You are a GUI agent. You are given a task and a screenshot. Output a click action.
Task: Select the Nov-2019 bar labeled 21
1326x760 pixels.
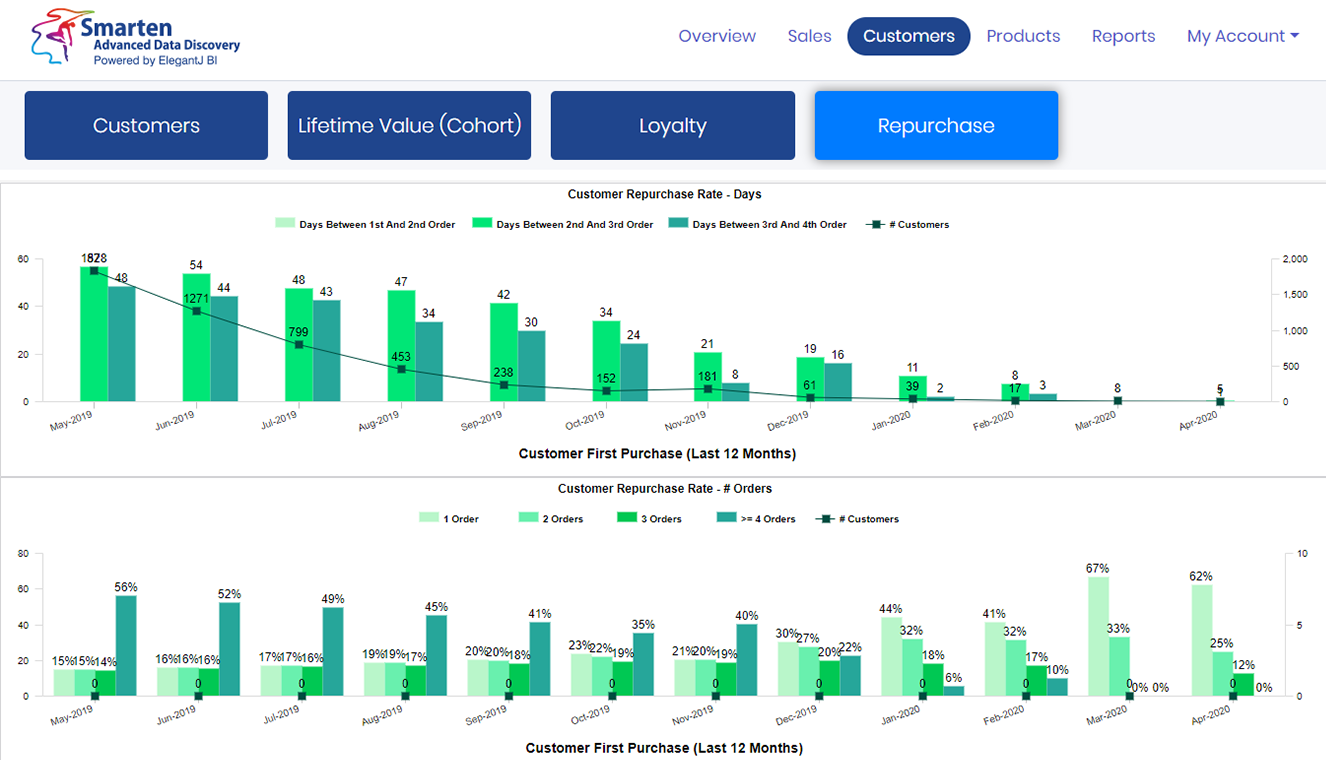click(x=708, y=377)
